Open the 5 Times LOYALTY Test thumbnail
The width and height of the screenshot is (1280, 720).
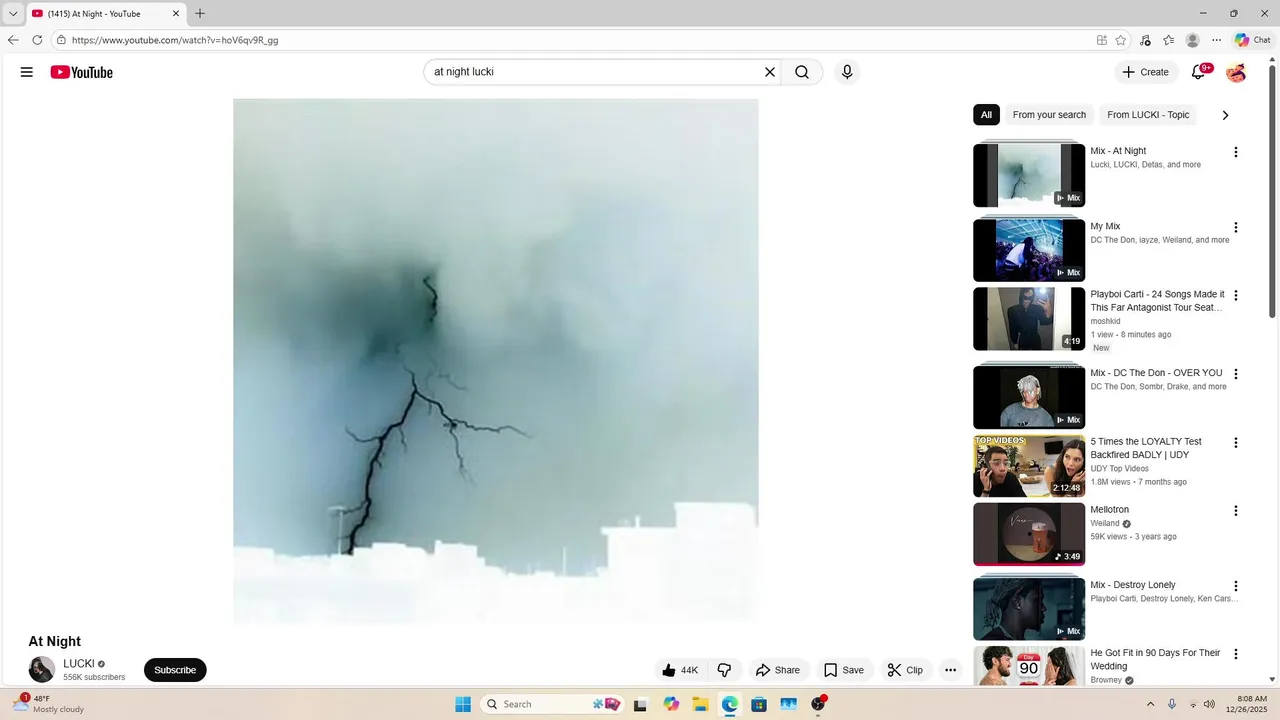(x=1029, y=465)
